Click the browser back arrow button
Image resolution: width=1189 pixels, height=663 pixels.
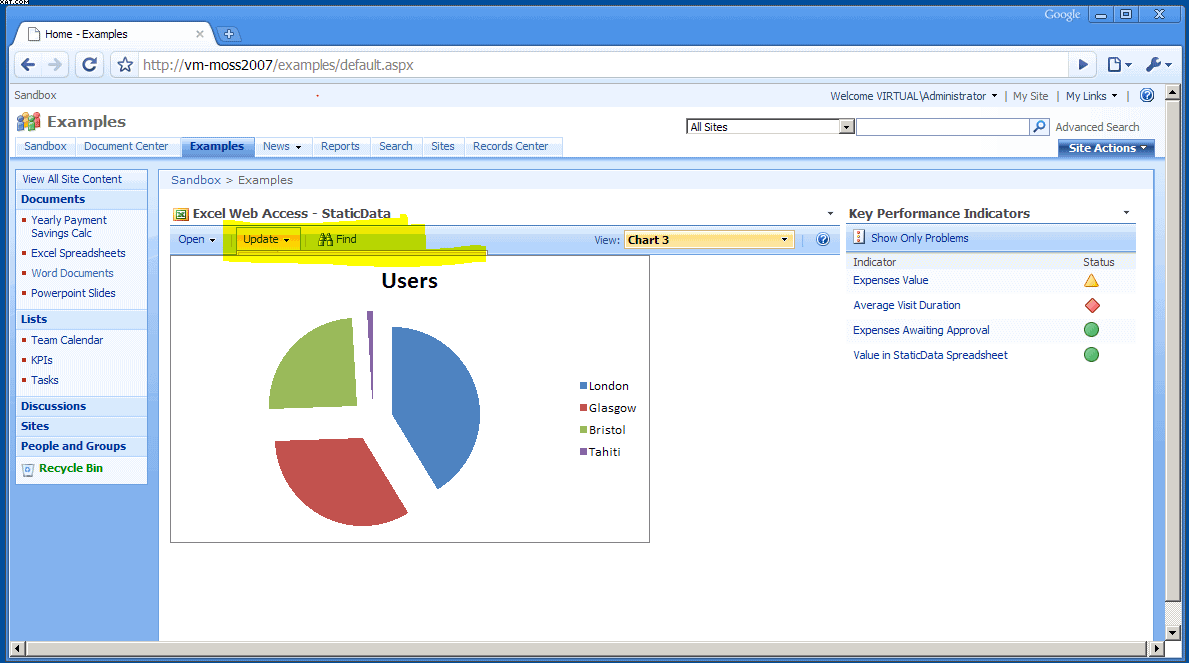click(28, 65)
